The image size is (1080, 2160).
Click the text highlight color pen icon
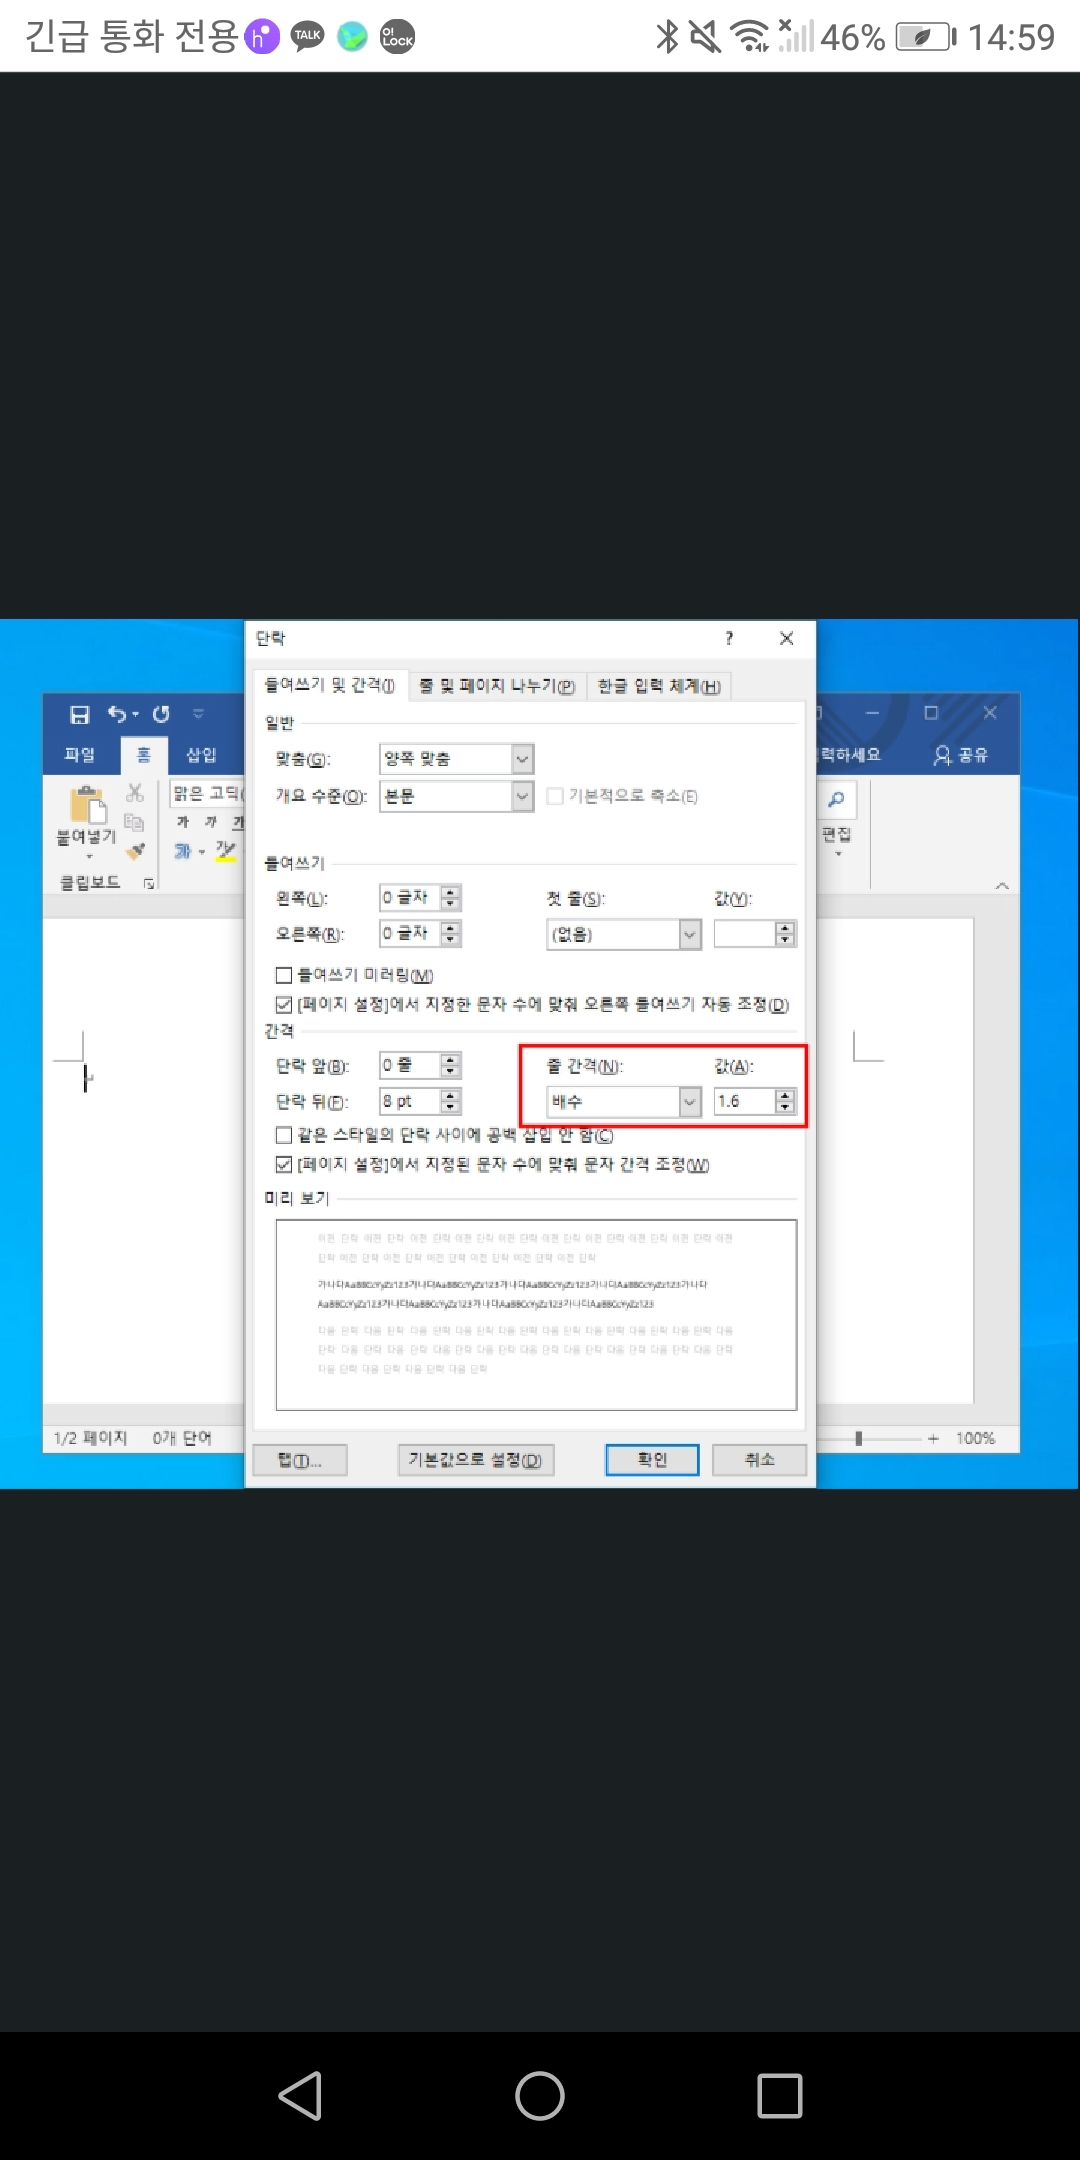[x=225, y=851]
